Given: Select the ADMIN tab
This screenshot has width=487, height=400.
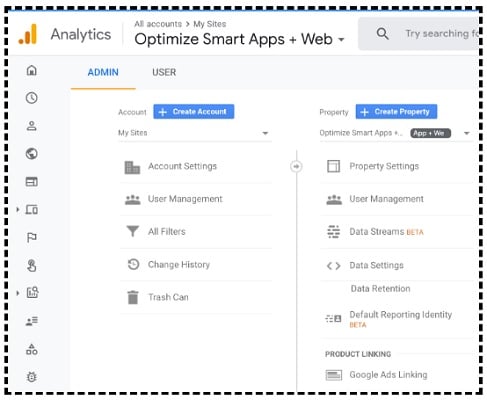Looking at the screenshot, I should (x=103, y=72).
